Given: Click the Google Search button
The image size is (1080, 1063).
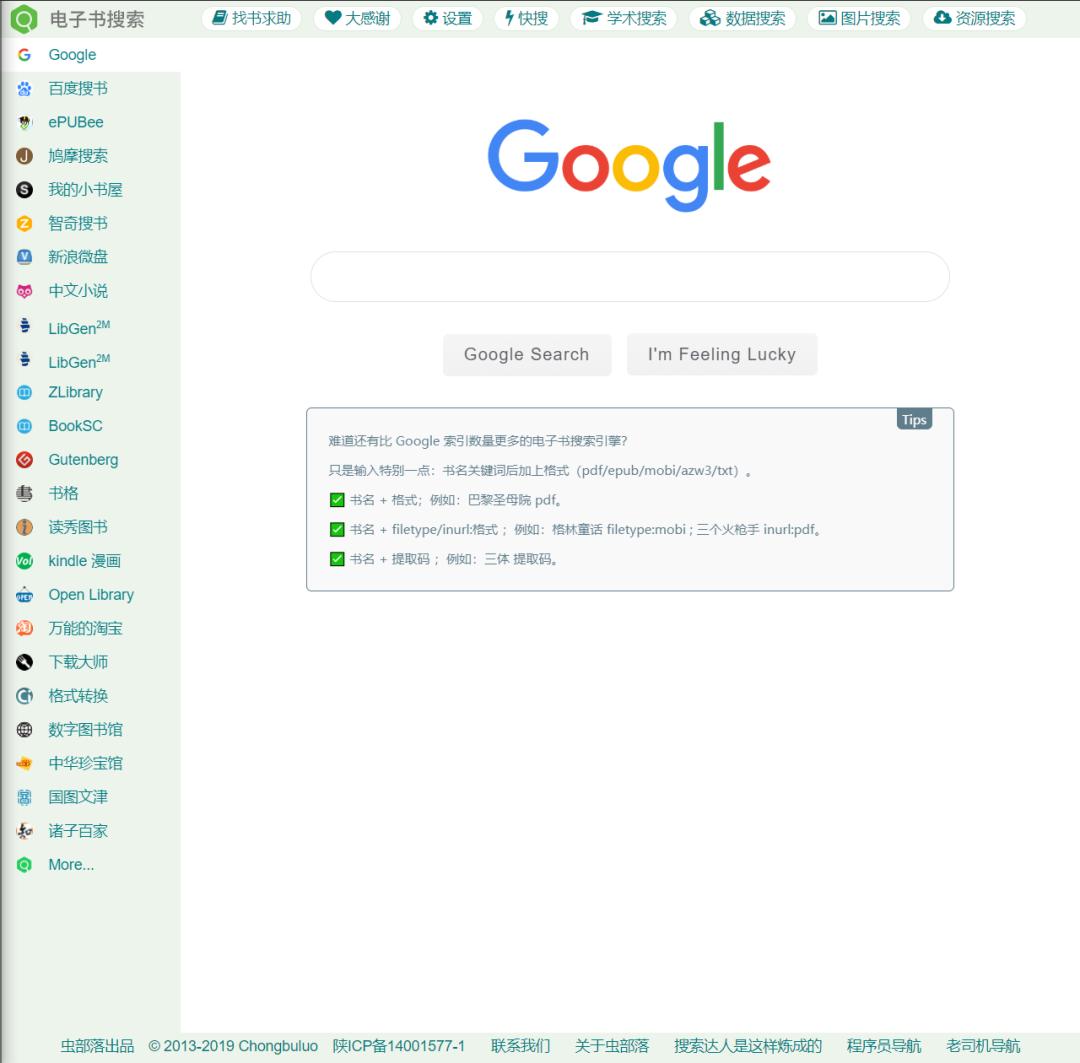Looking at the screenshot, I should click(527, 355).
